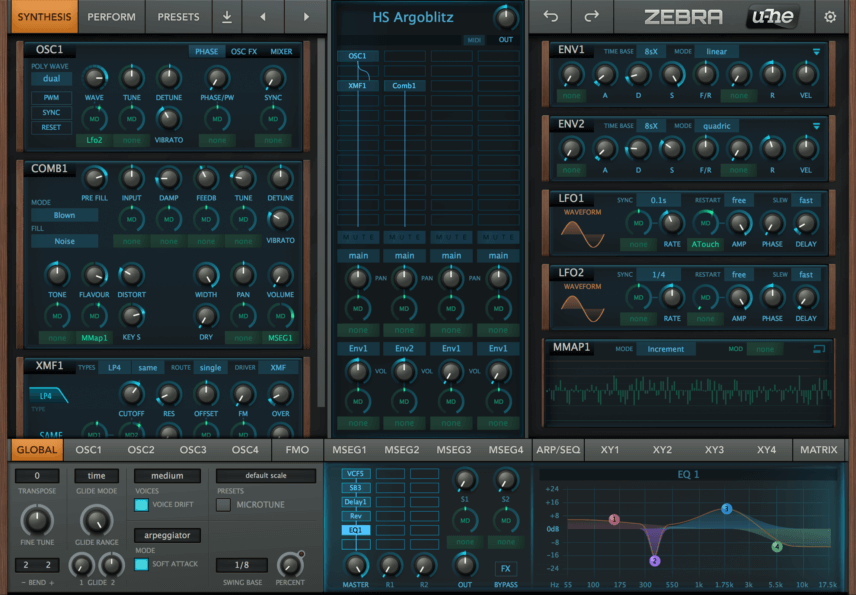Open ENV1 options triangle icon
The height and width of the screenshot is (595, 856).
click(x=816, y=52)
